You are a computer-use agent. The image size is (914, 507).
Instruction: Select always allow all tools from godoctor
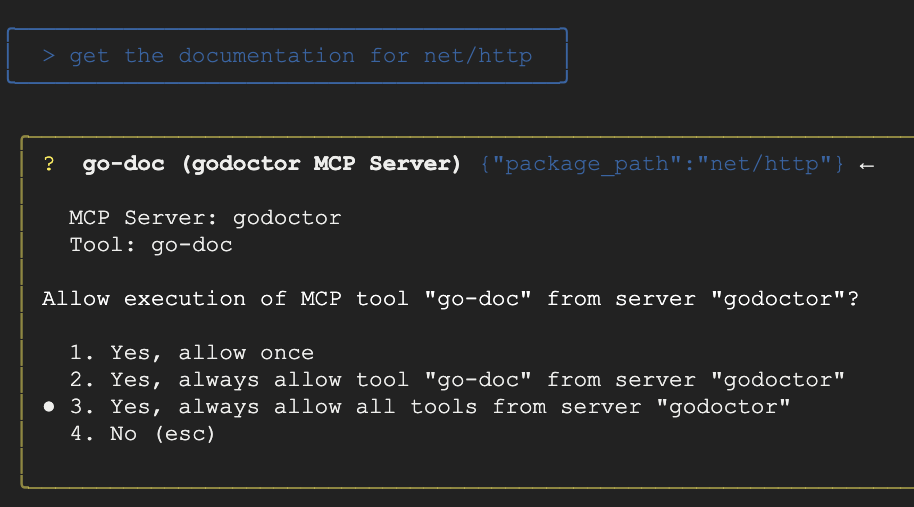click(x=430, y=407)
